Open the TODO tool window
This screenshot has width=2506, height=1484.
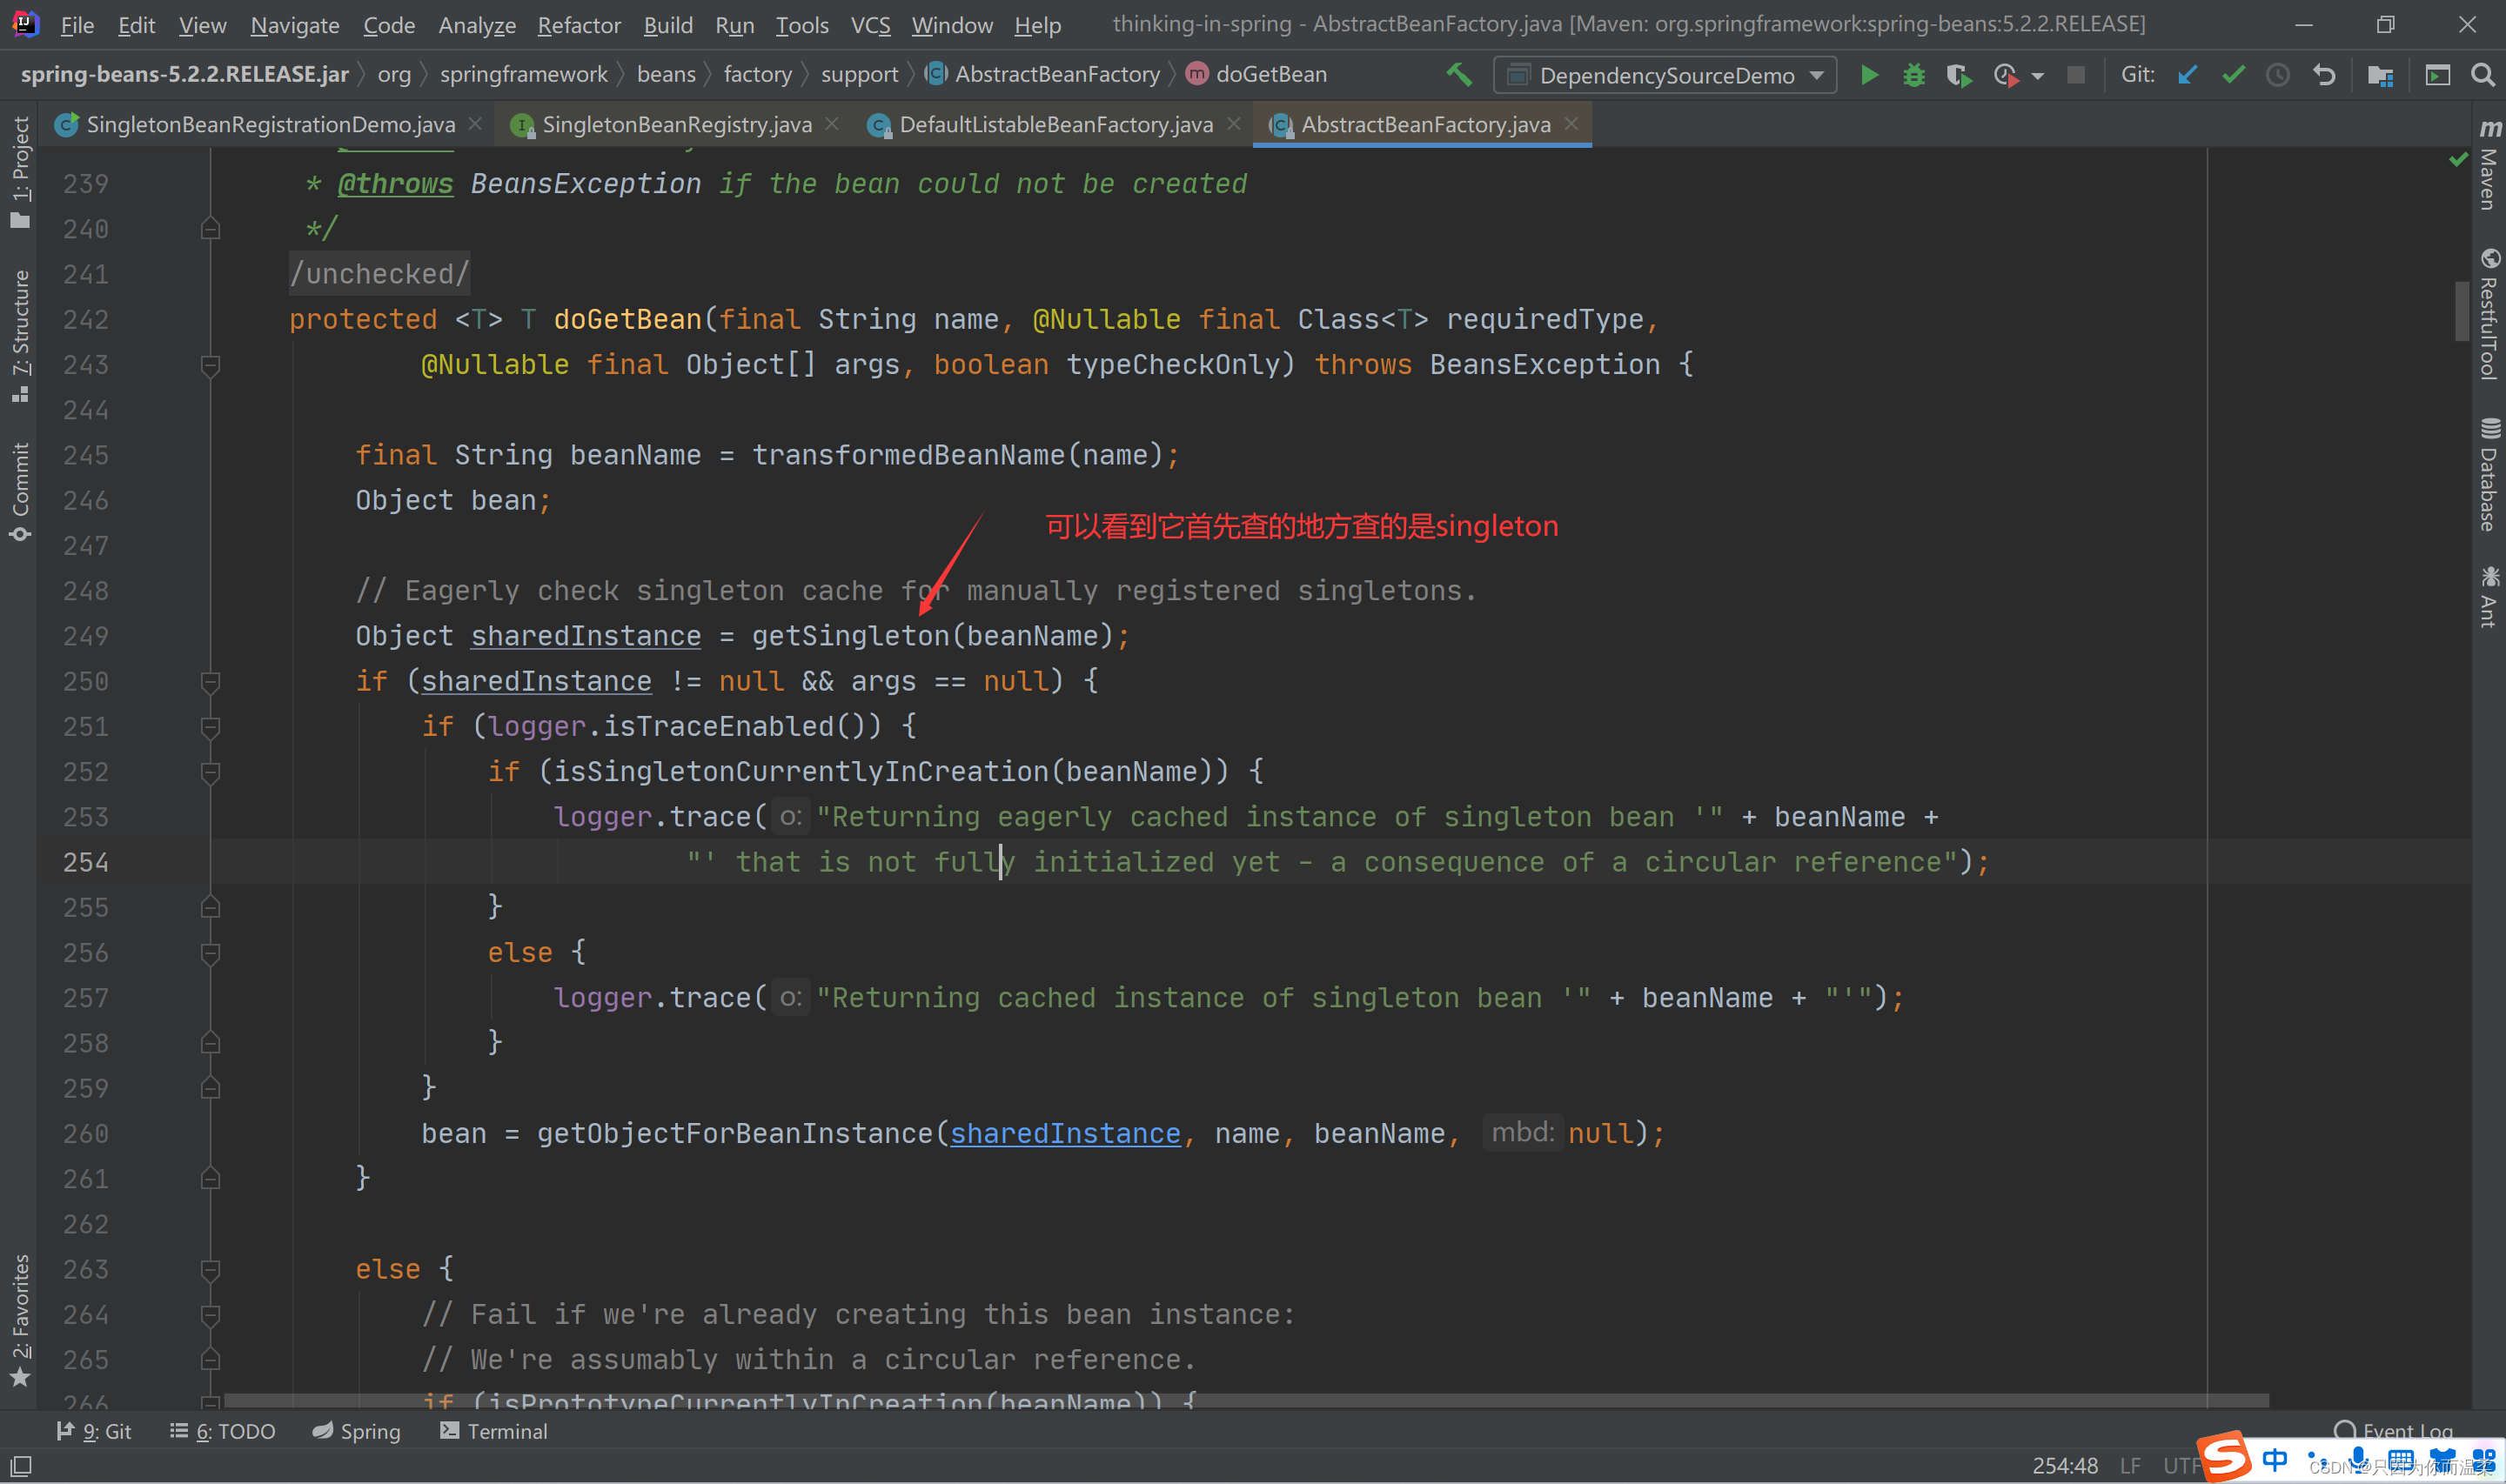click(222, 1431)
